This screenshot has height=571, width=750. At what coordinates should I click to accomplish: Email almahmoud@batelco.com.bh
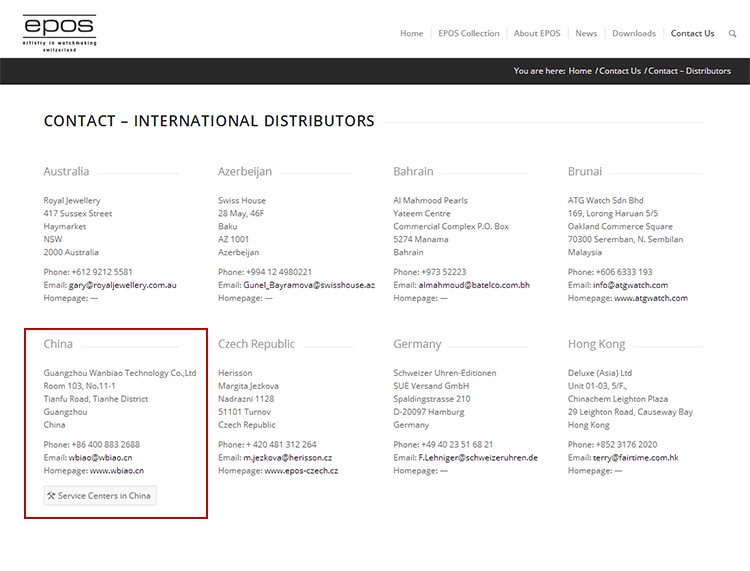474,285
